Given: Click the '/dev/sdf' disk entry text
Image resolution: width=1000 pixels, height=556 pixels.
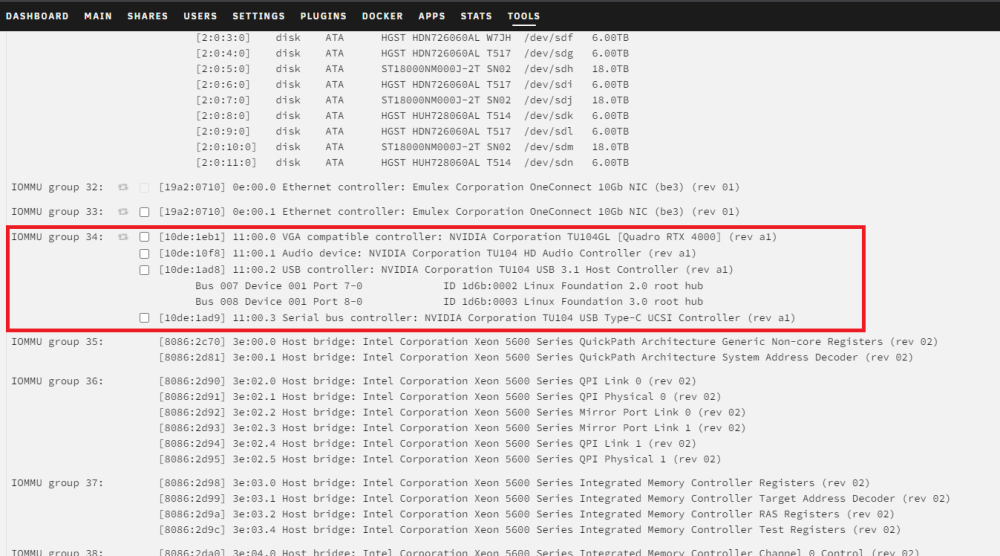Looking at the screenshot, I should pyautogui.click(x=548, y=38).
